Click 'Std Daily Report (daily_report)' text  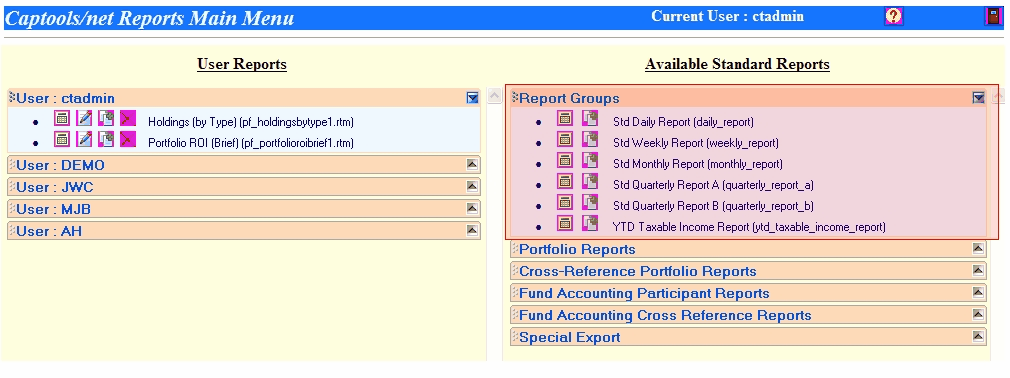tap(683, 122)
